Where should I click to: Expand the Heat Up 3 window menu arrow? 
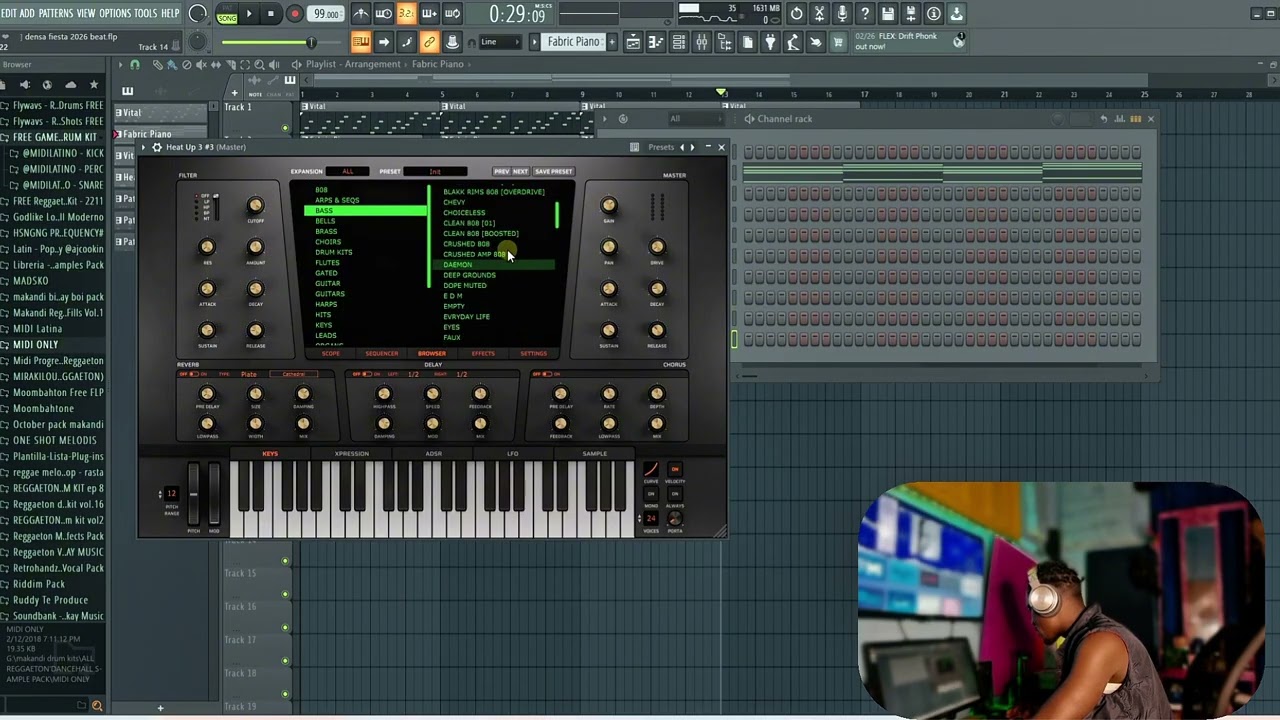point(144,147)
